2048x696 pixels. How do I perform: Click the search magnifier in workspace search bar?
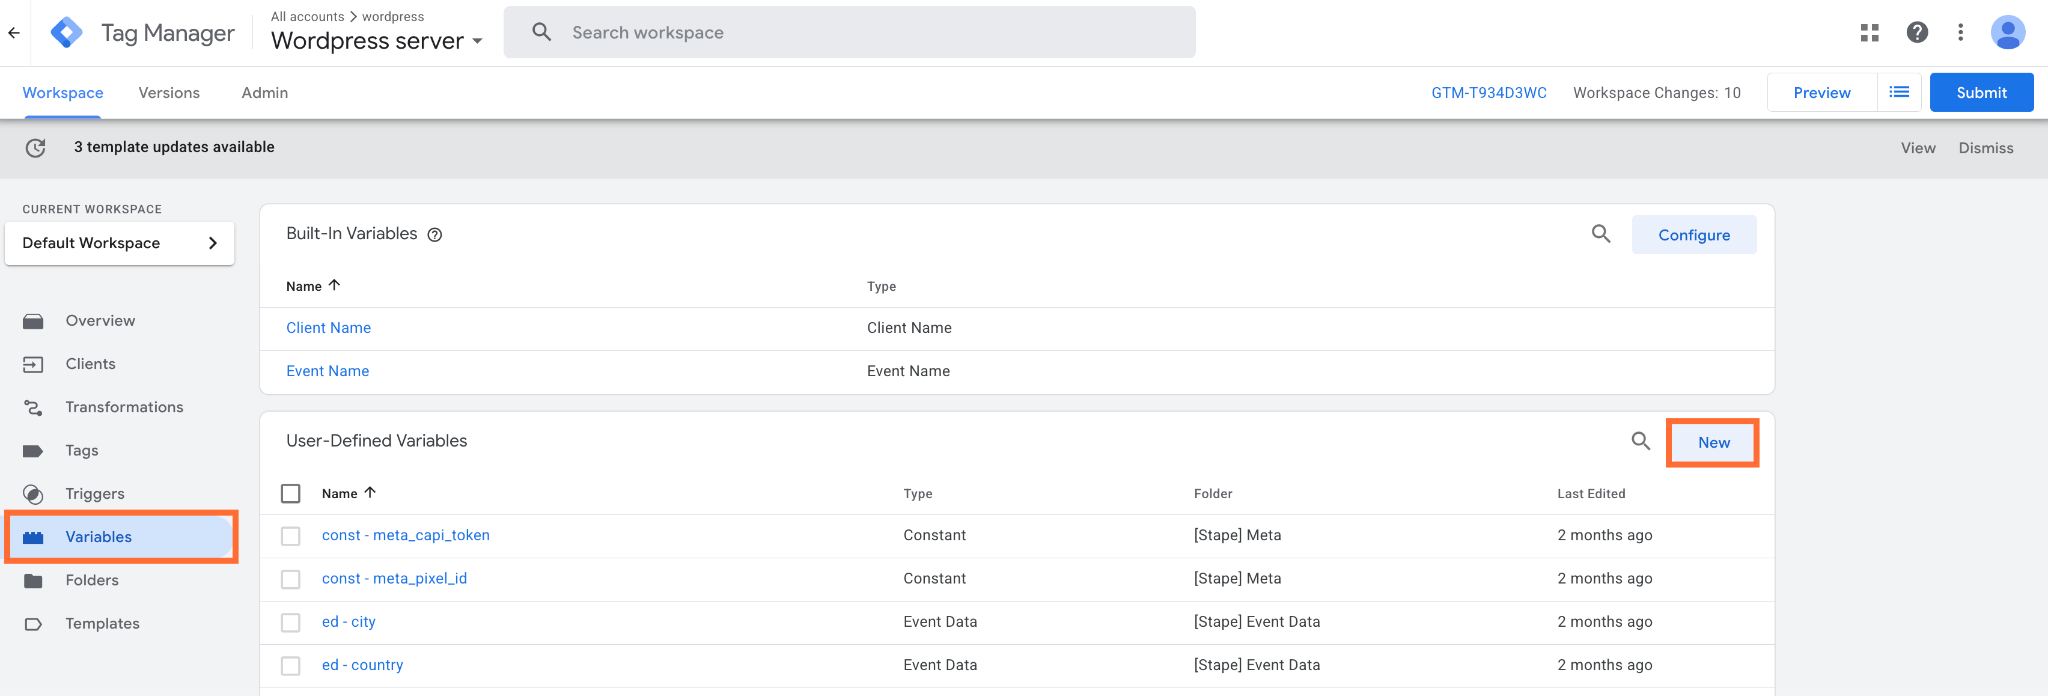[x=542, y=32]
